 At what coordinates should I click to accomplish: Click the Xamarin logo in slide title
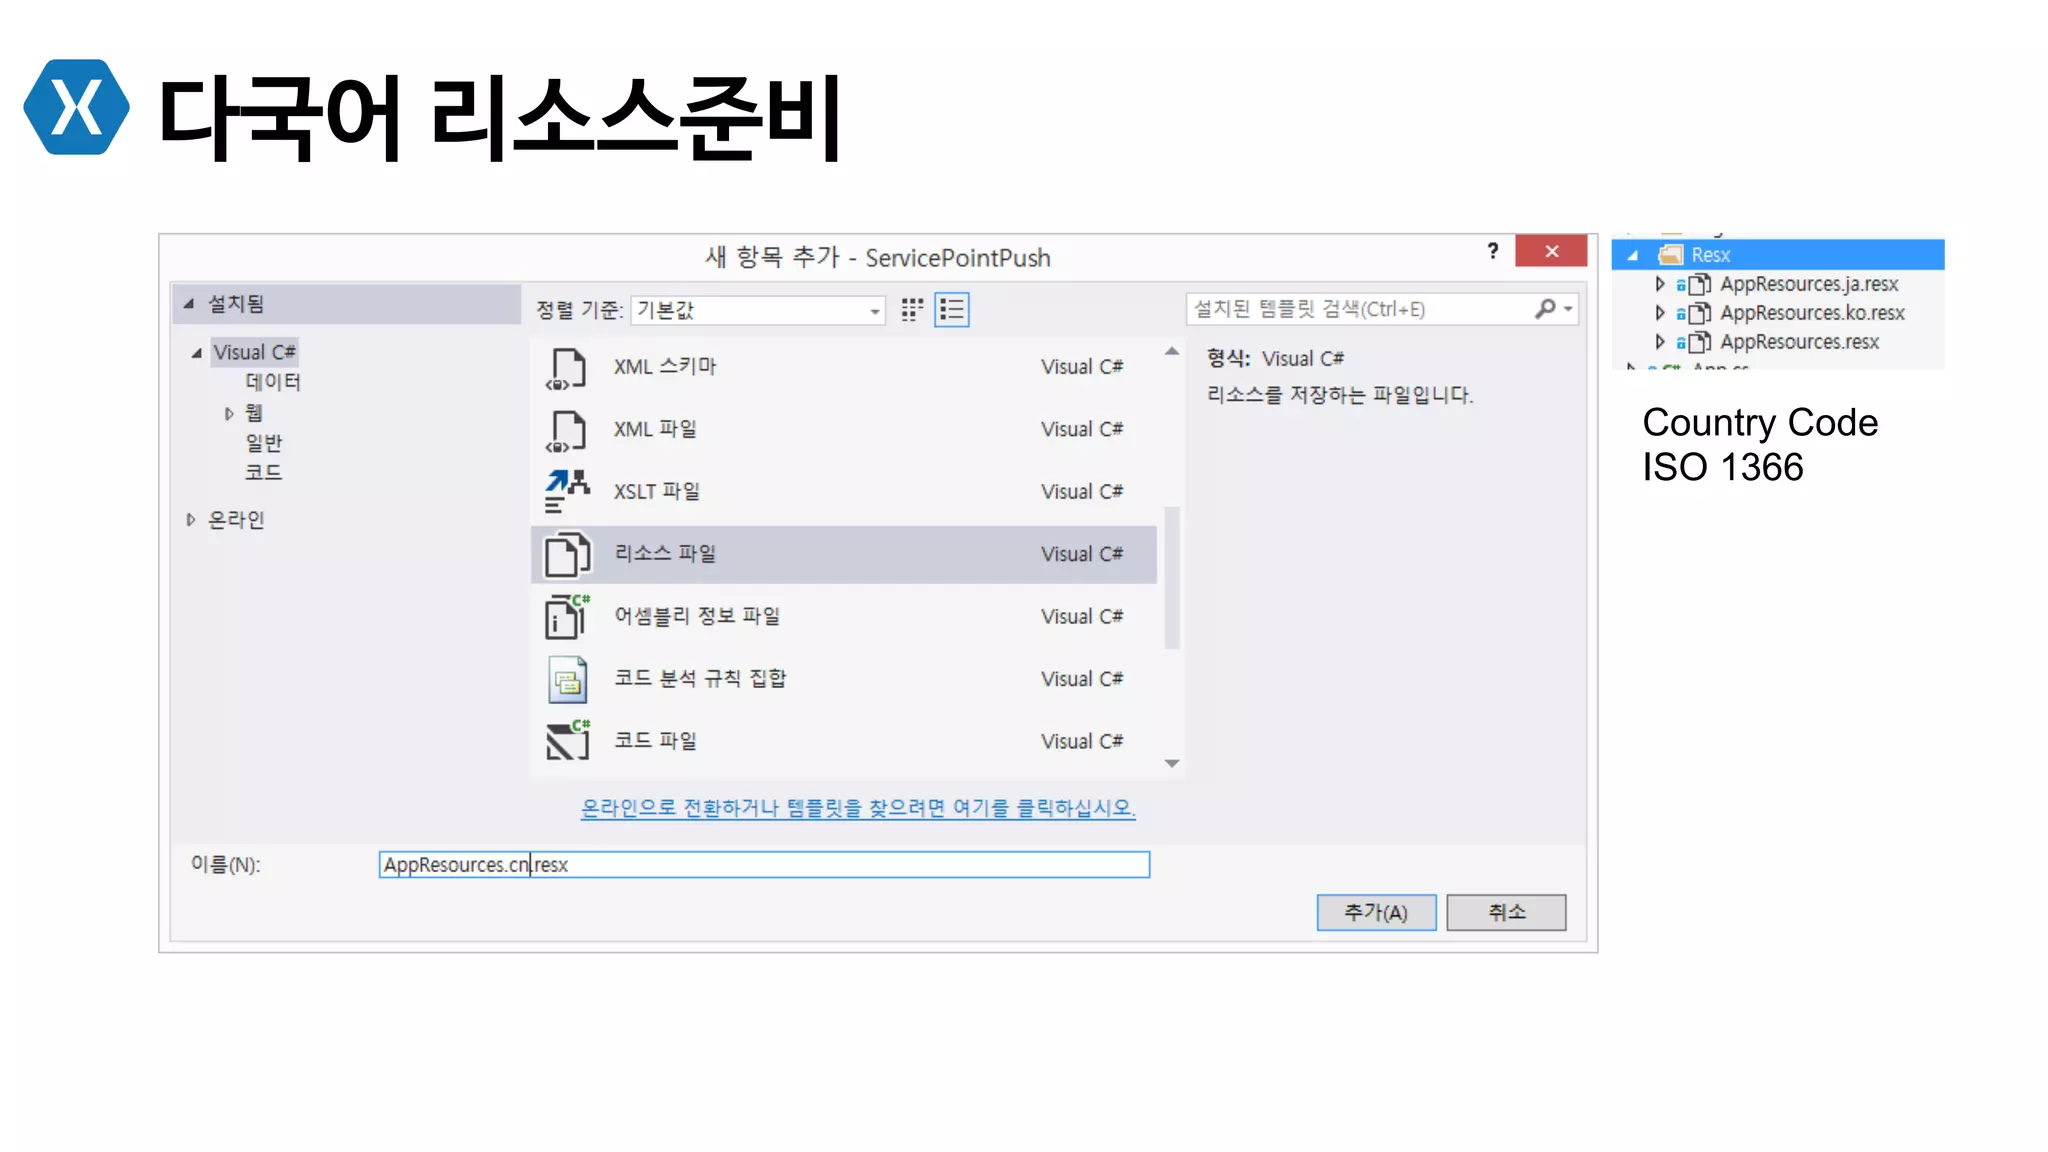point(76,107)
